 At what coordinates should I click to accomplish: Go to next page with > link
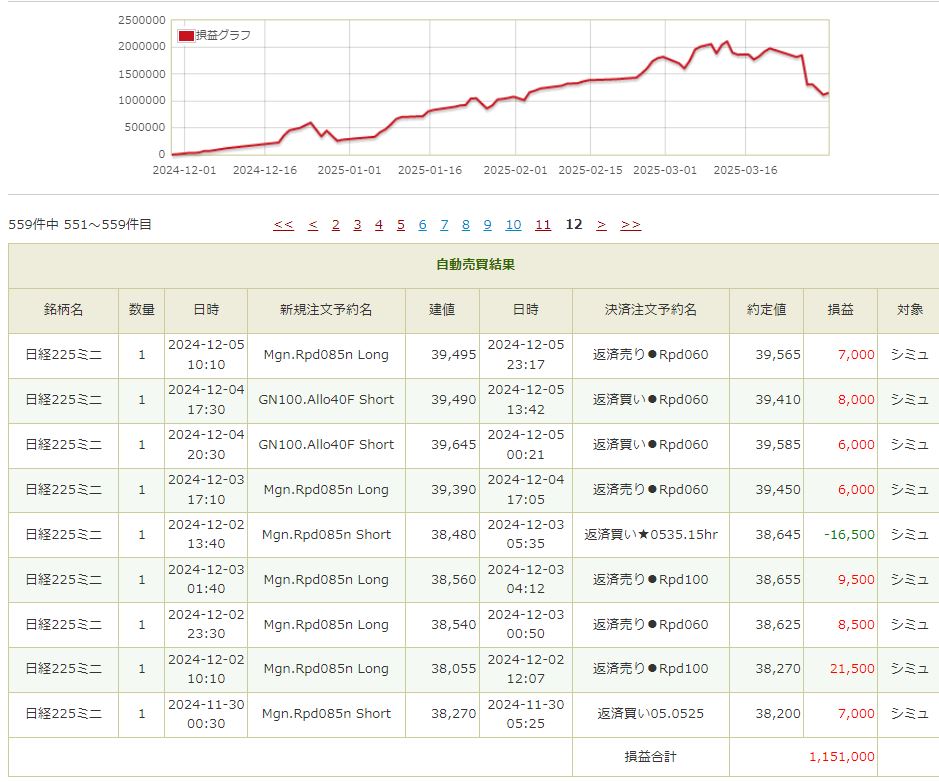click(601, 225)
